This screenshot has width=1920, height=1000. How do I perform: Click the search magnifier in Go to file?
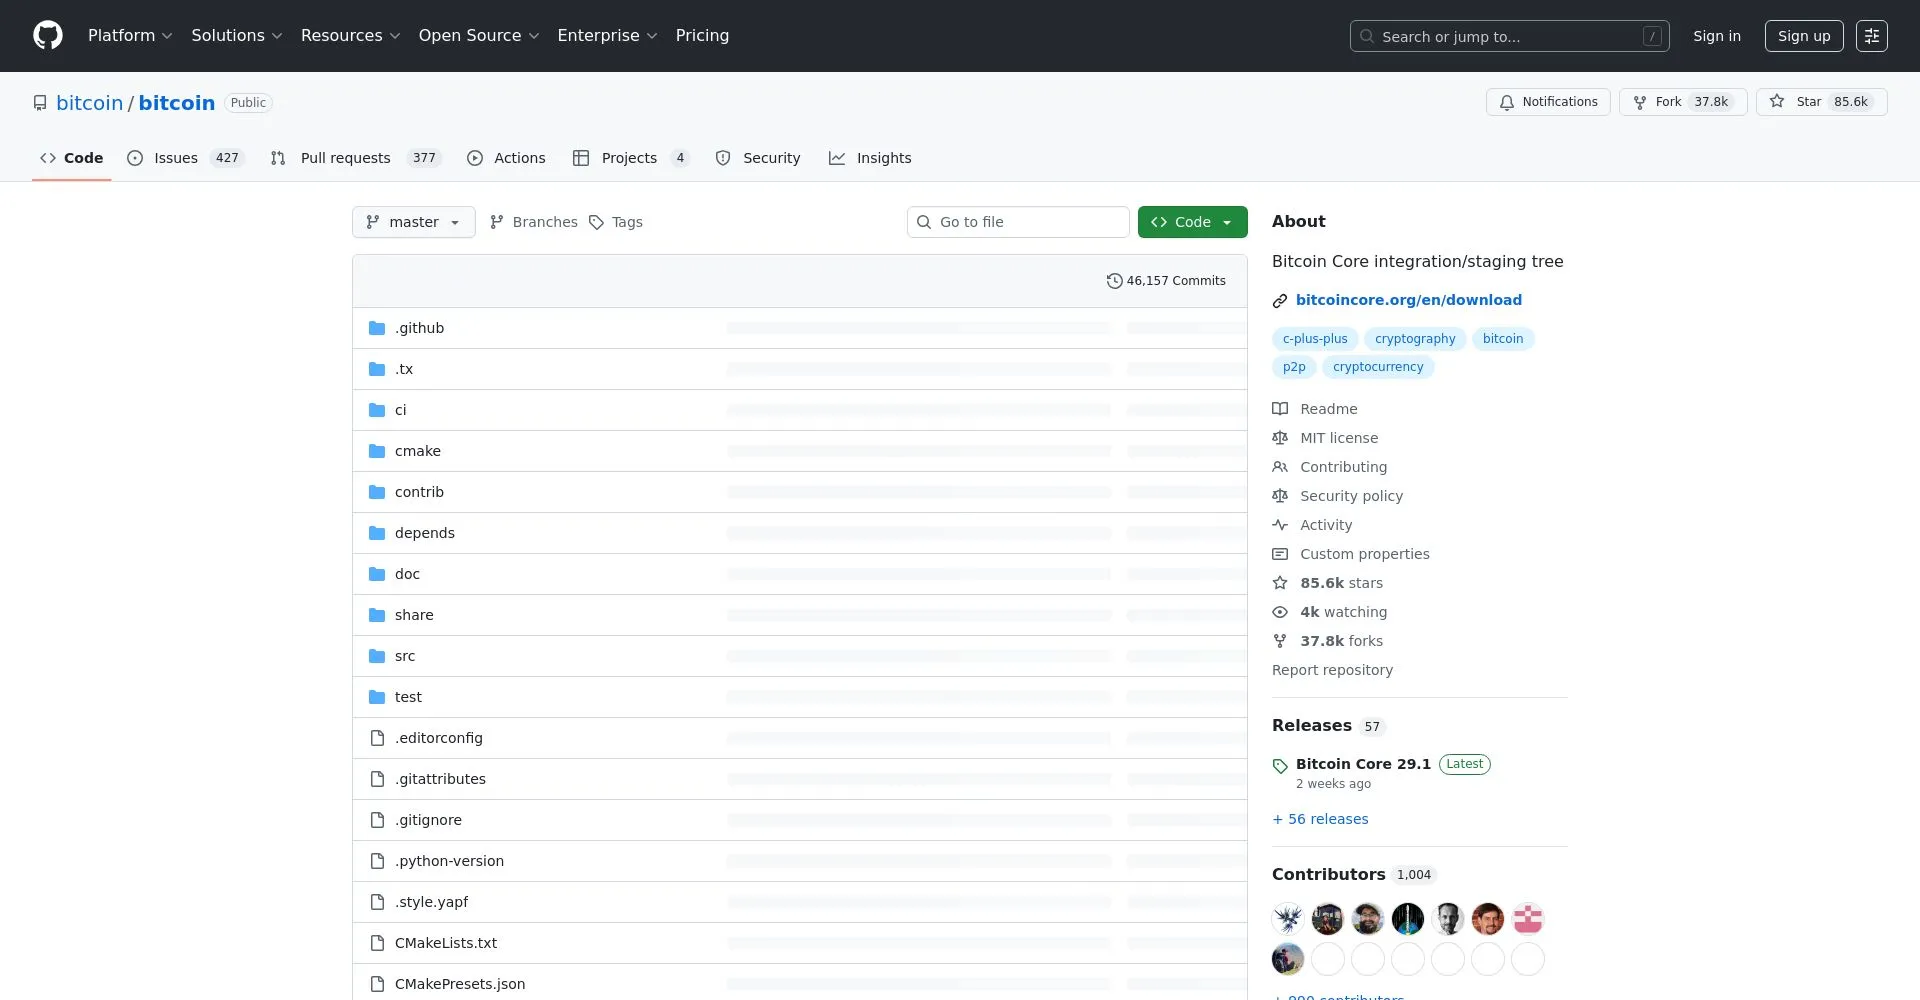tap(924, 222)
